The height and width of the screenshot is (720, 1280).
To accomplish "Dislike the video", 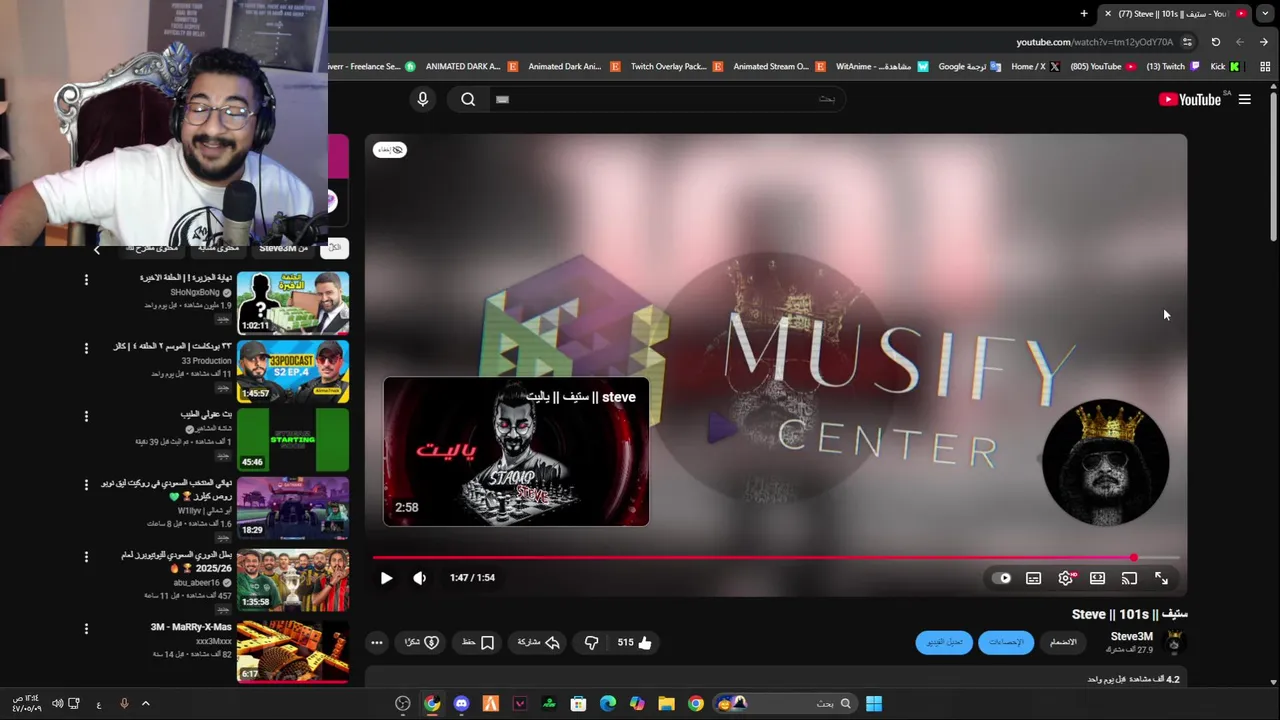I will tap(592, 643).
